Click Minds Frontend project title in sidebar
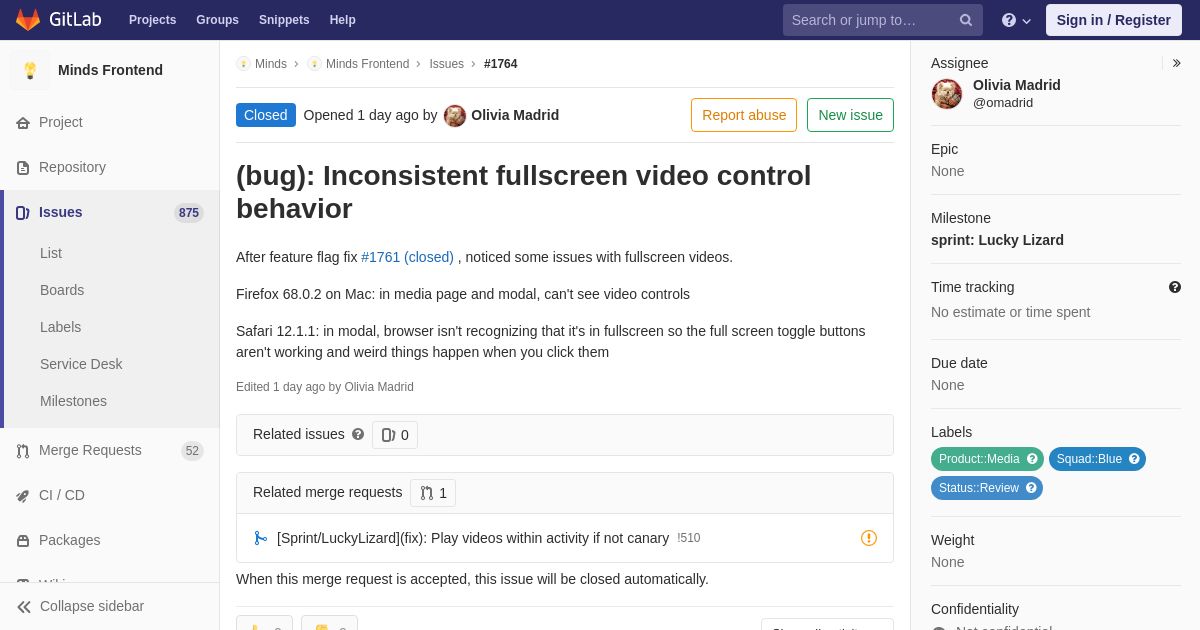Viewport: 1200px width, 630px height. tap(110, 70)
